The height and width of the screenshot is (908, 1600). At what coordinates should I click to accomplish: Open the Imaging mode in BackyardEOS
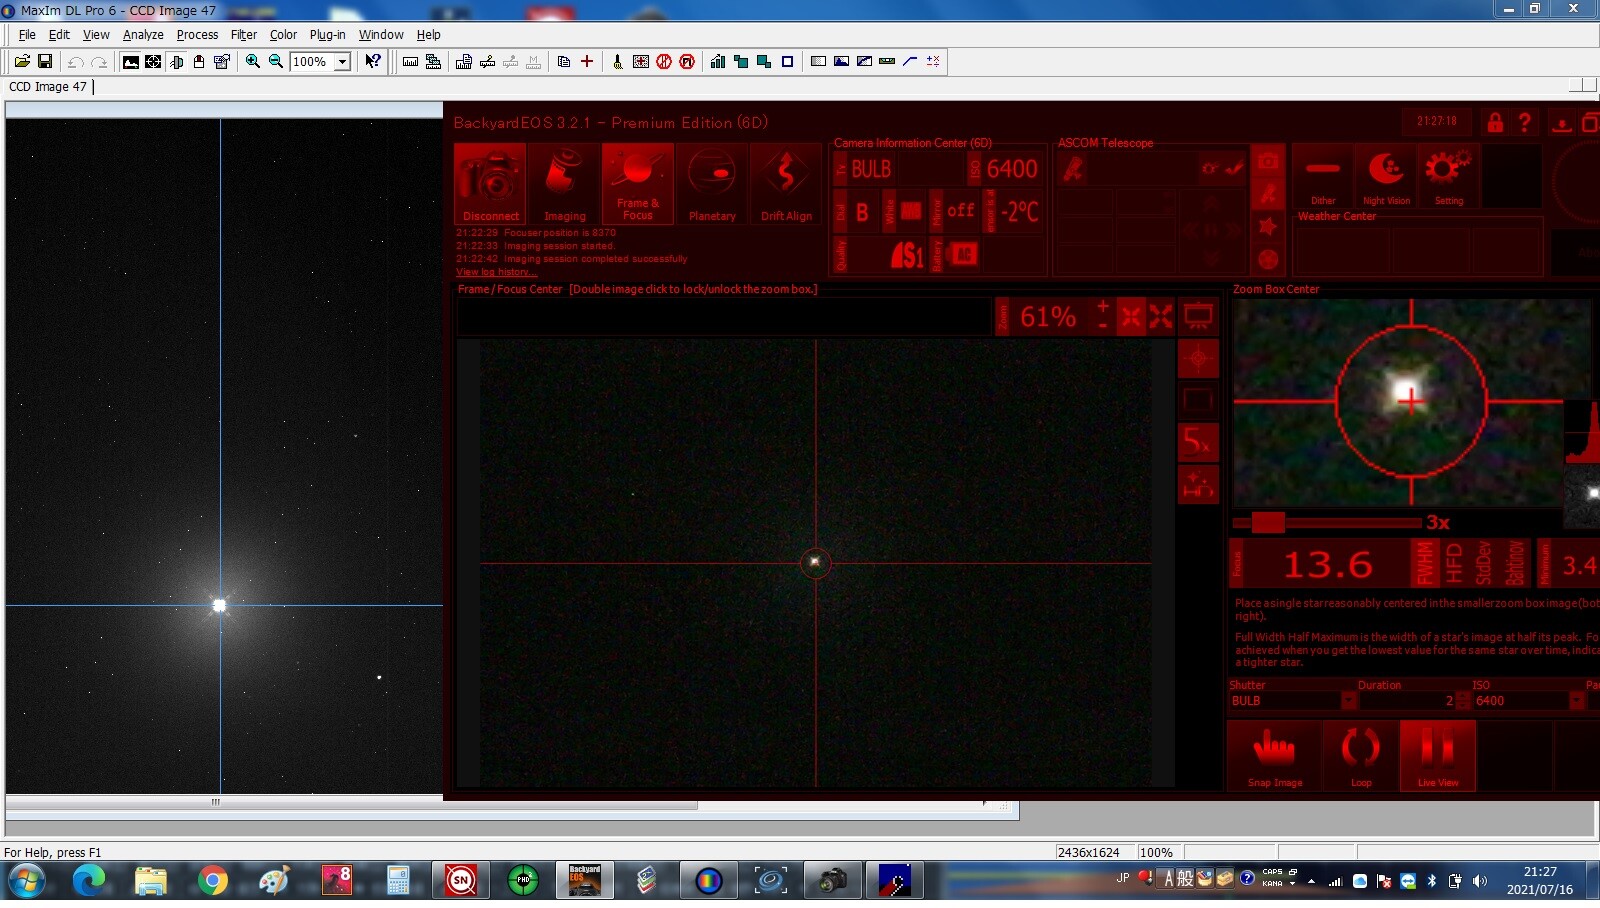564,184
